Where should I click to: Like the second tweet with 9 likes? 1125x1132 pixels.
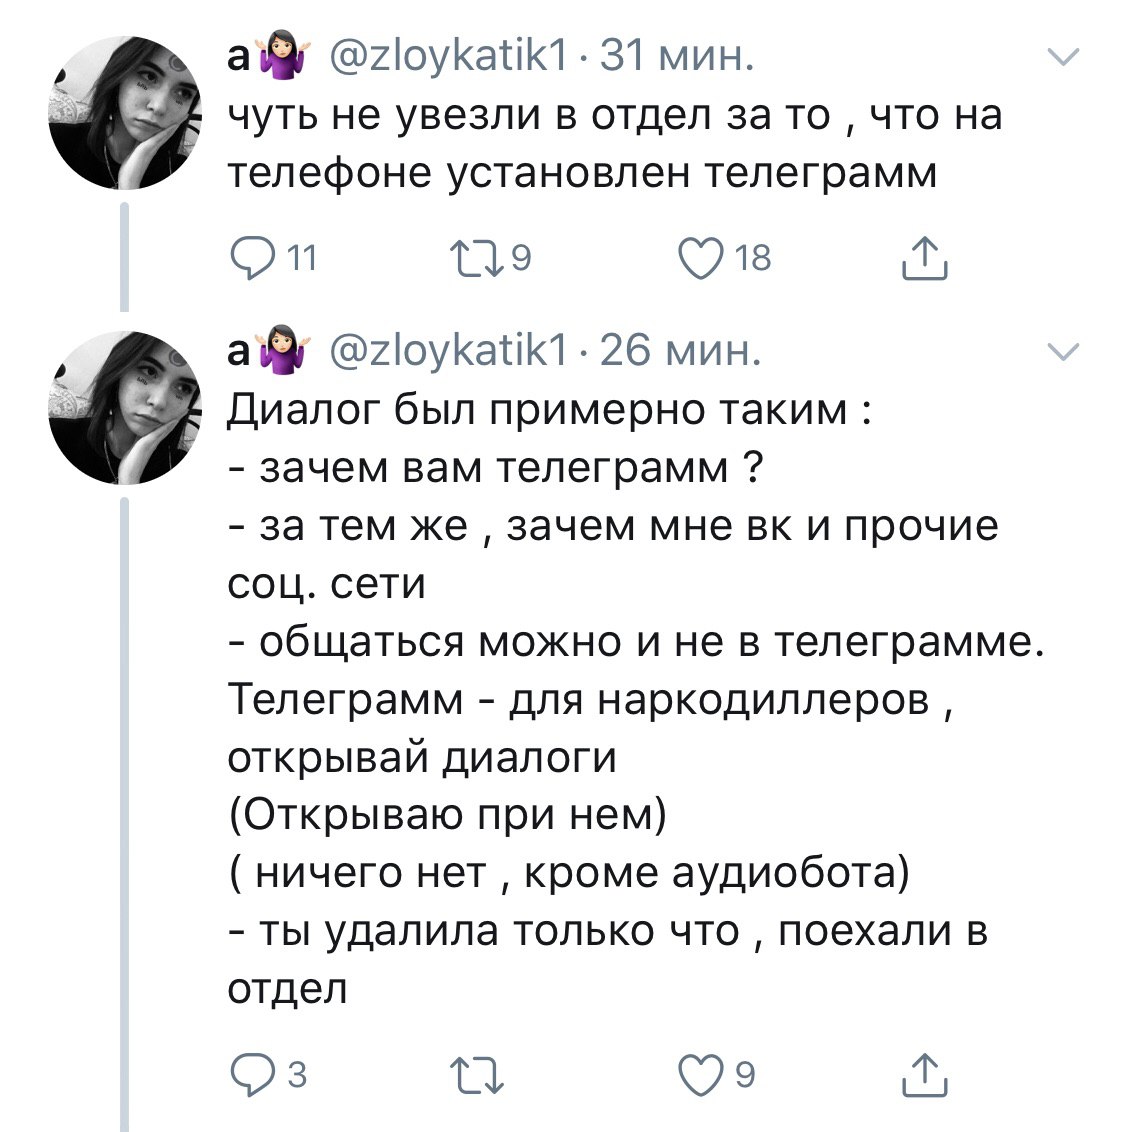698,1076
